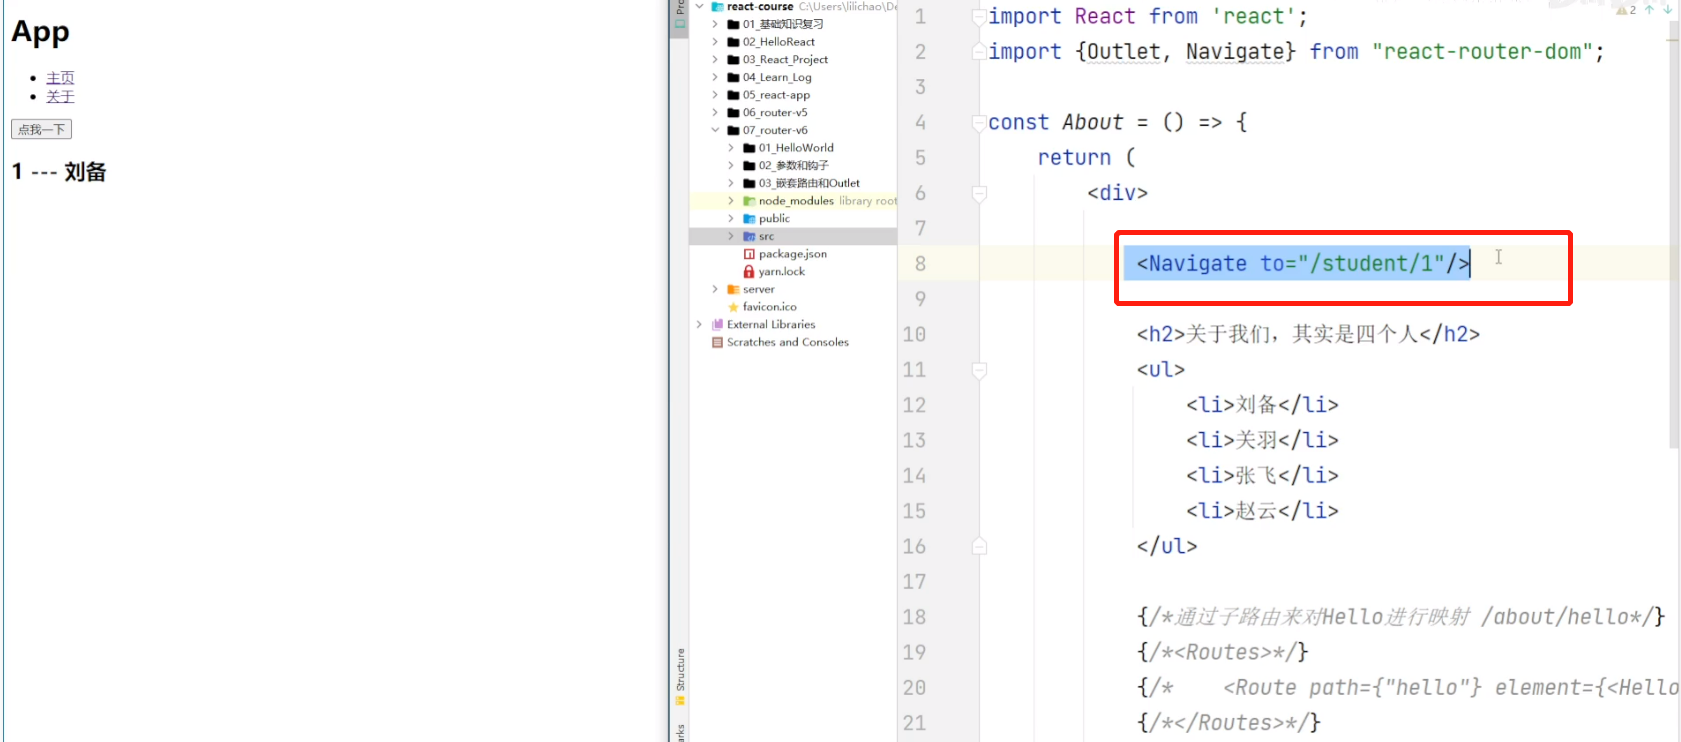Viewport: 1681px width, 742px height.
Task: Expand the server folder chevron
Action: (x=715, y=289)
